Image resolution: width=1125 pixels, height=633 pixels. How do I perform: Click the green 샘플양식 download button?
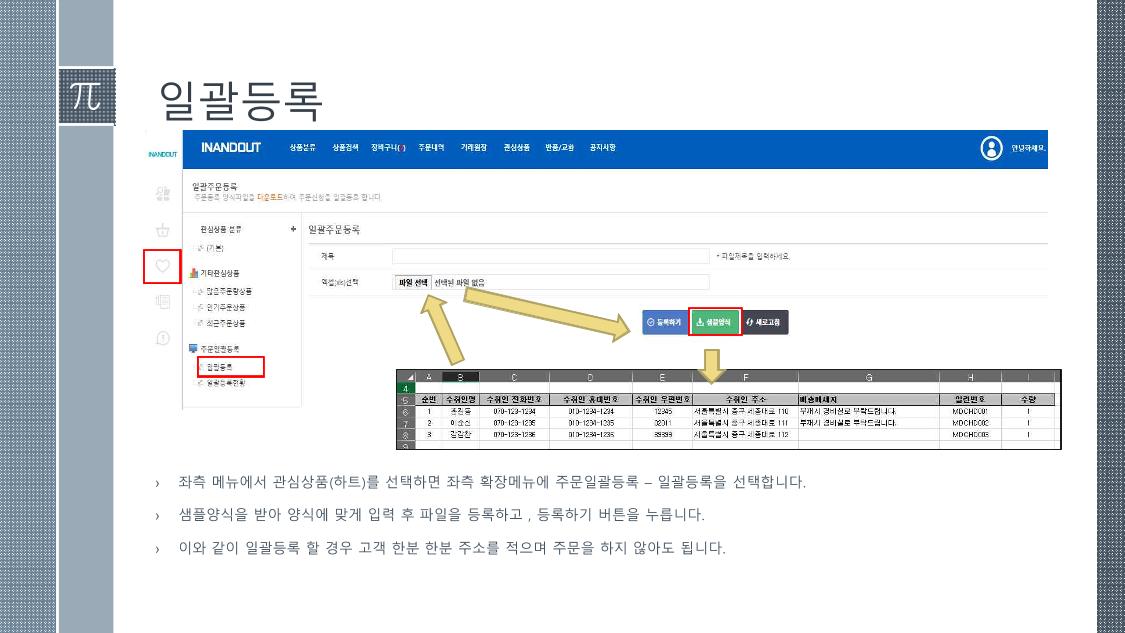pos(714,322)
